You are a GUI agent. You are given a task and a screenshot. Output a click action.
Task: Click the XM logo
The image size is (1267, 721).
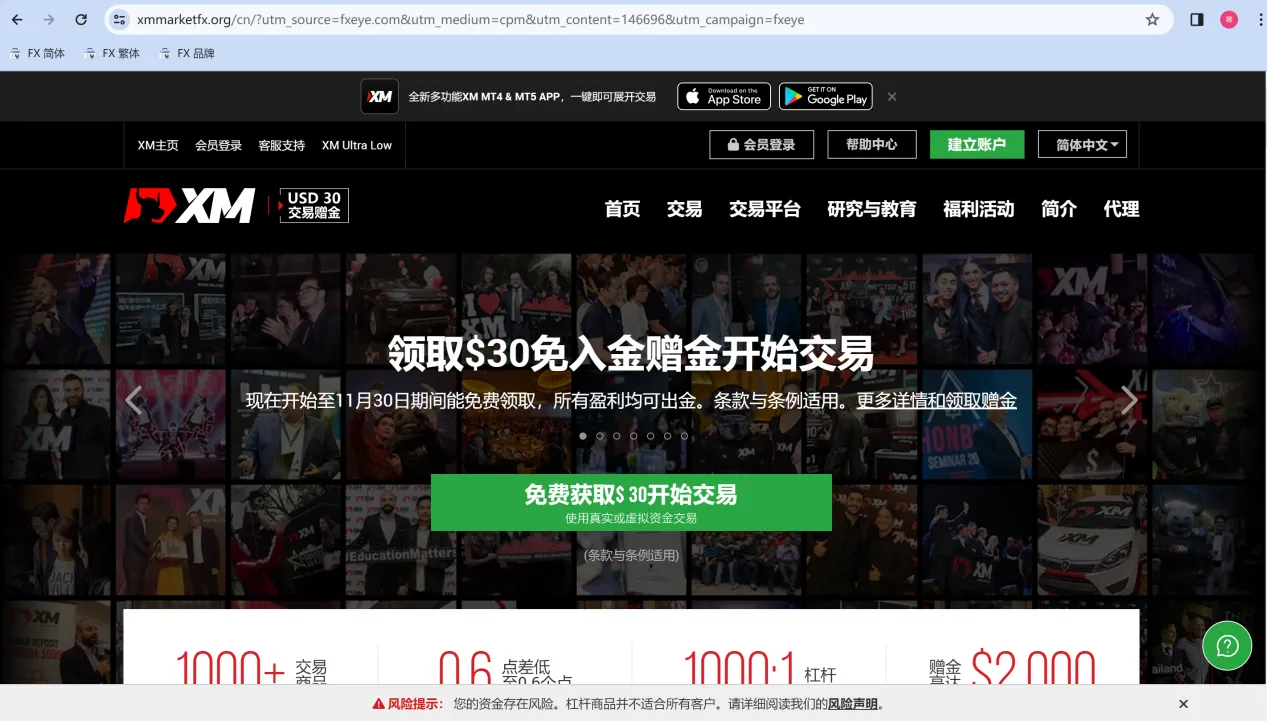coord(189,206)
